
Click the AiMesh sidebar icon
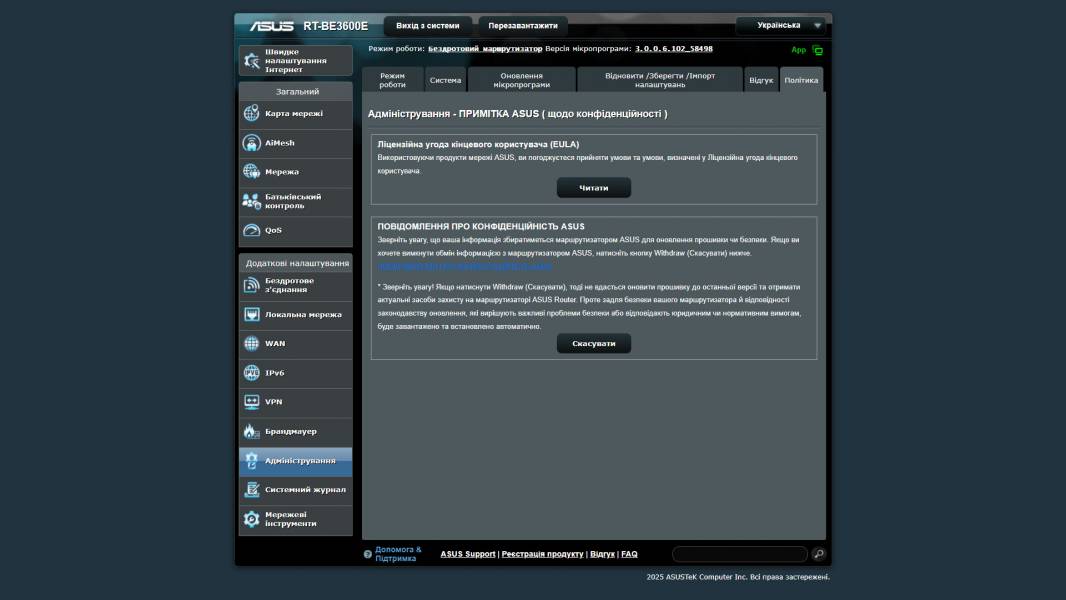click(252, 143)
